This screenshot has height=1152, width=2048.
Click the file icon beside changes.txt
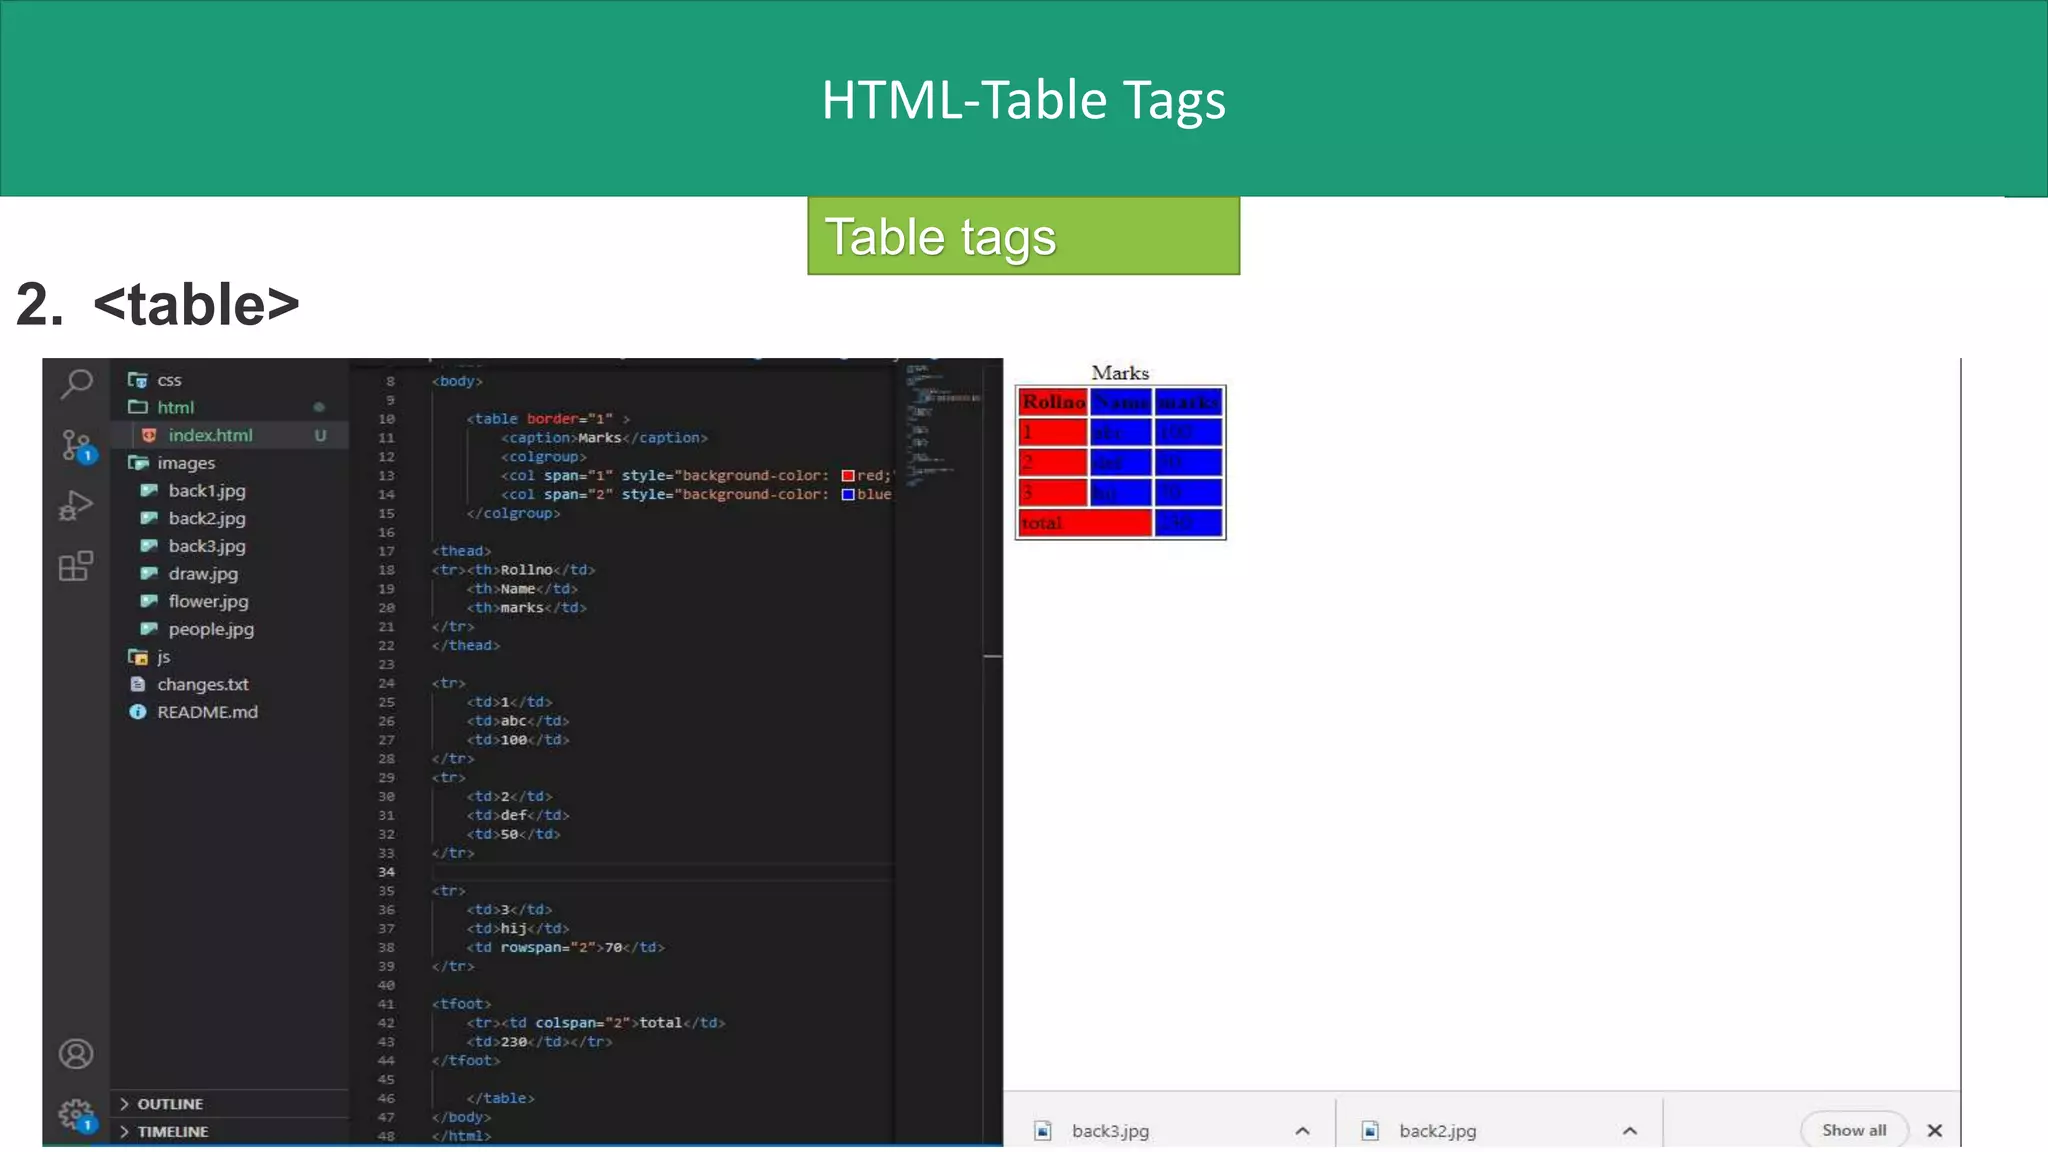pyautogui.click(x=138, y=684)
